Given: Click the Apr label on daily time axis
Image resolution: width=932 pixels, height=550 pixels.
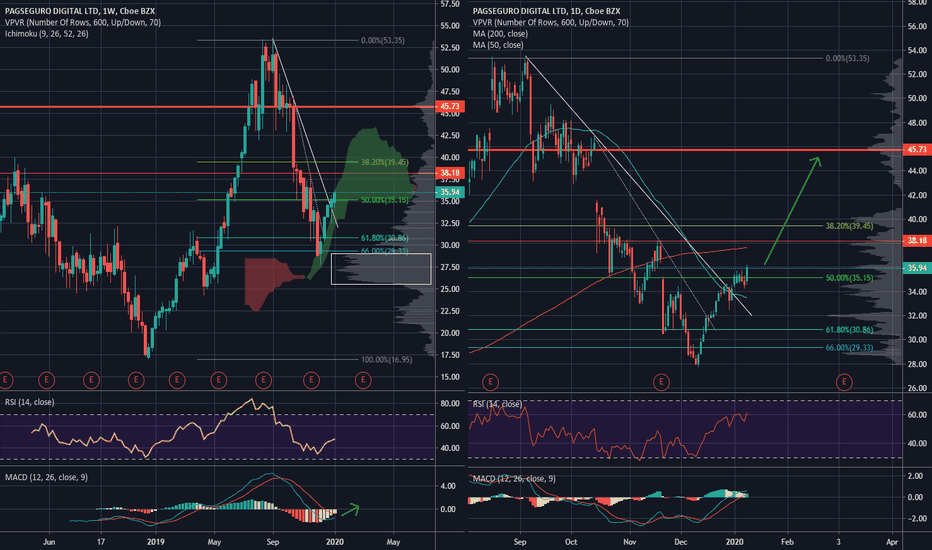Looking at the screenshot, I should (892, 542).
